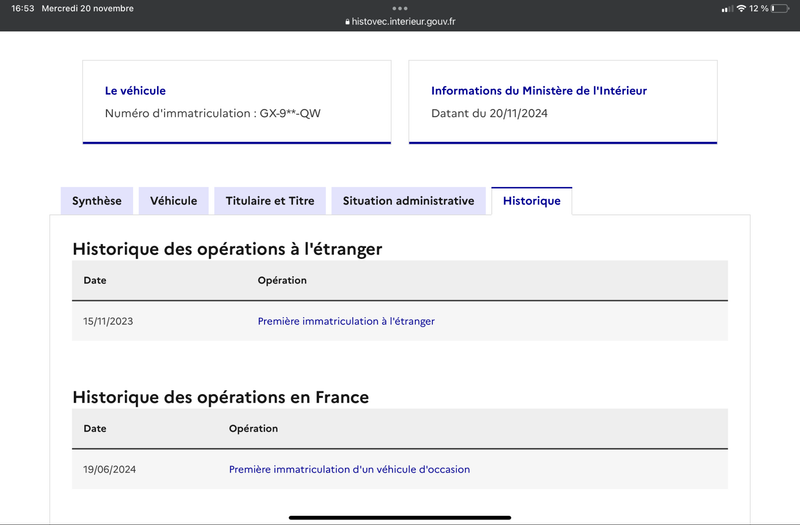Open the Véhicule tab
Image resolution: width=800 pixels, height=525 pixels.
tap(173, 201)
